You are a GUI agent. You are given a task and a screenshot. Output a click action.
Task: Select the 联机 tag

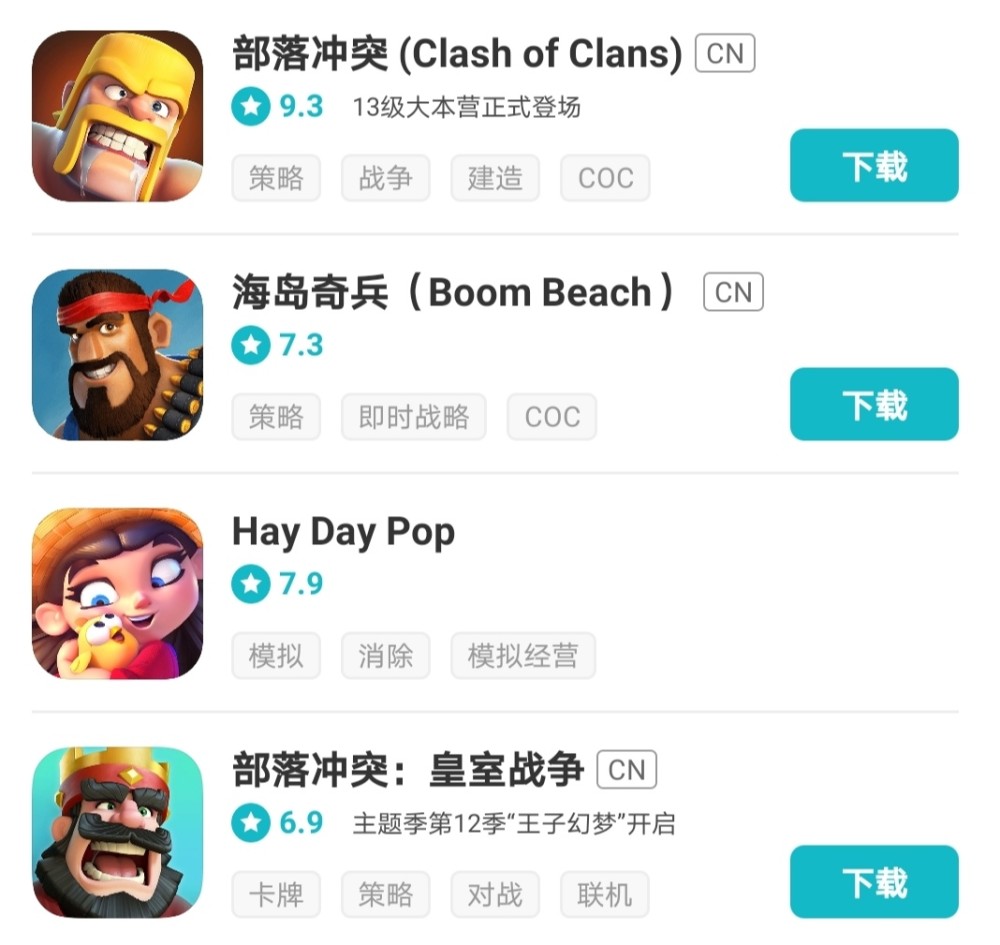605,895
